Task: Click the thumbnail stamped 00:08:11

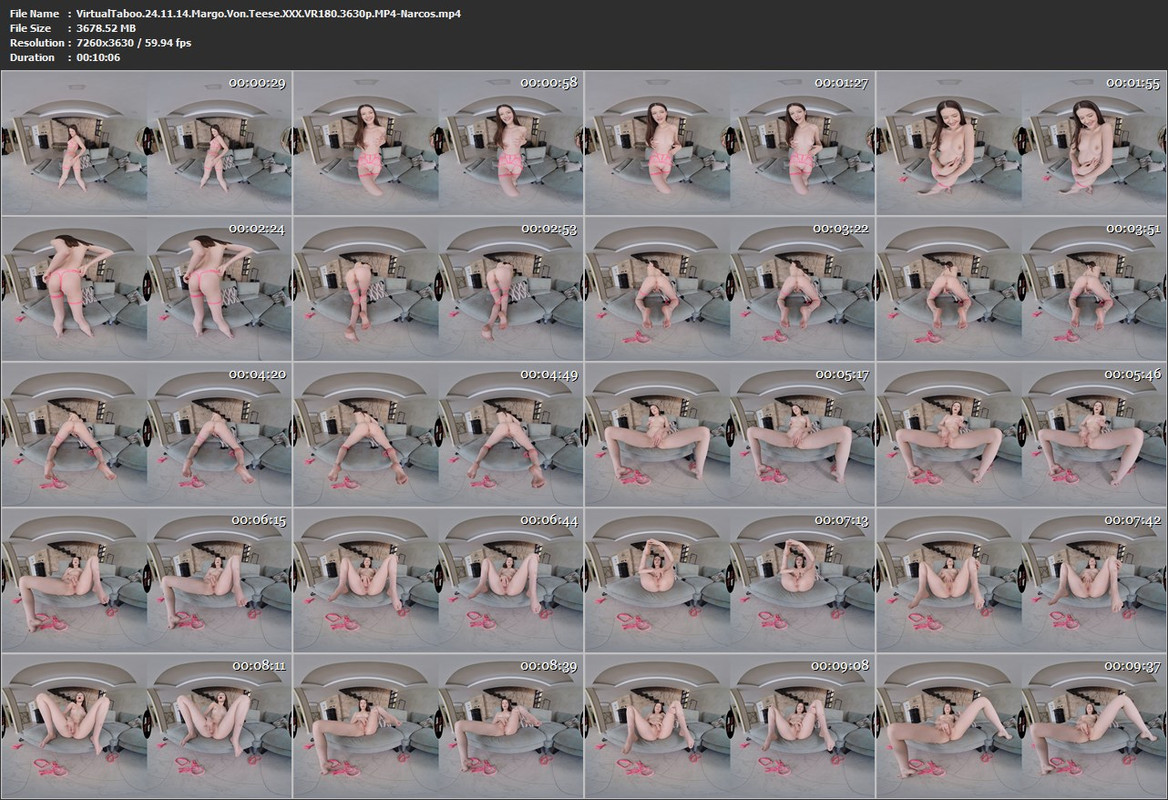Action: pyautogui.click(x=147, y=726)
